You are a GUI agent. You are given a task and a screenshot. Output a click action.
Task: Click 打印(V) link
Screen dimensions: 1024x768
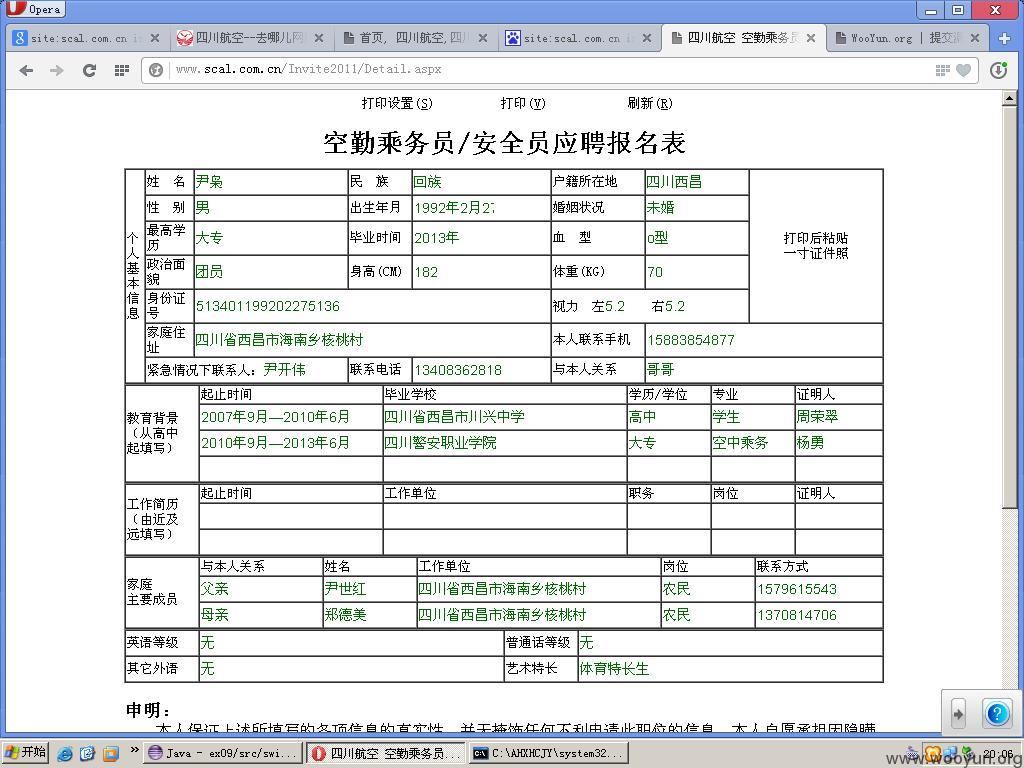click(x=522, y=103)
